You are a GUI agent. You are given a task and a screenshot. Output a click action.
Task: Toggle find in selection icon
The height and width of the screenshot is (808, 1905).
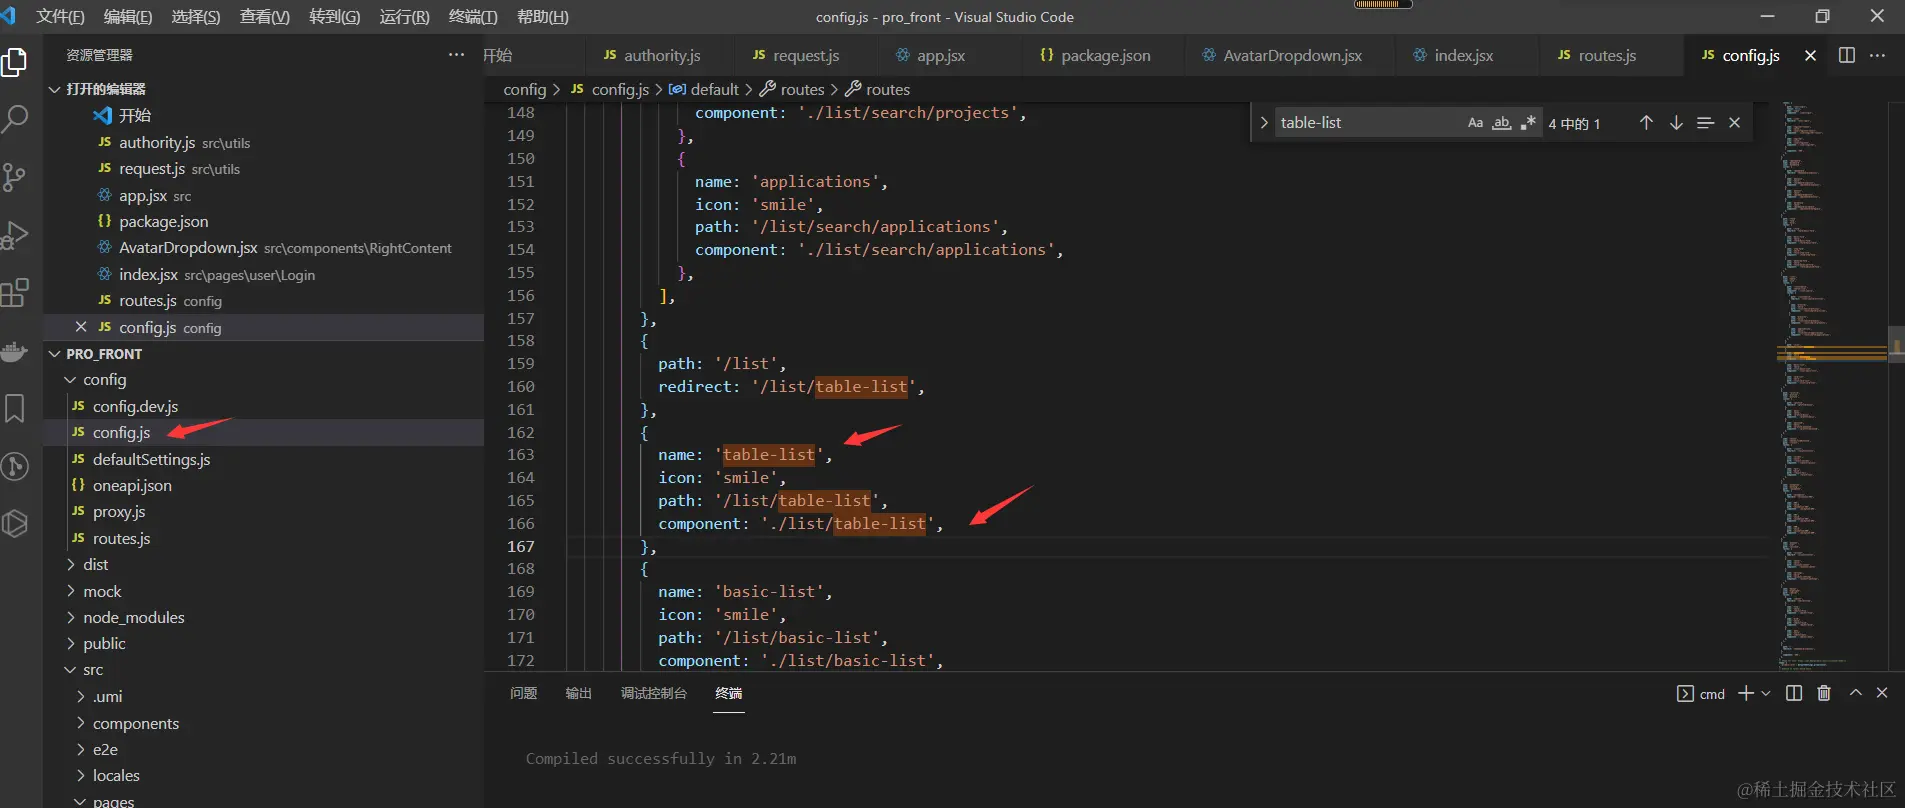tap(1706, 123)
